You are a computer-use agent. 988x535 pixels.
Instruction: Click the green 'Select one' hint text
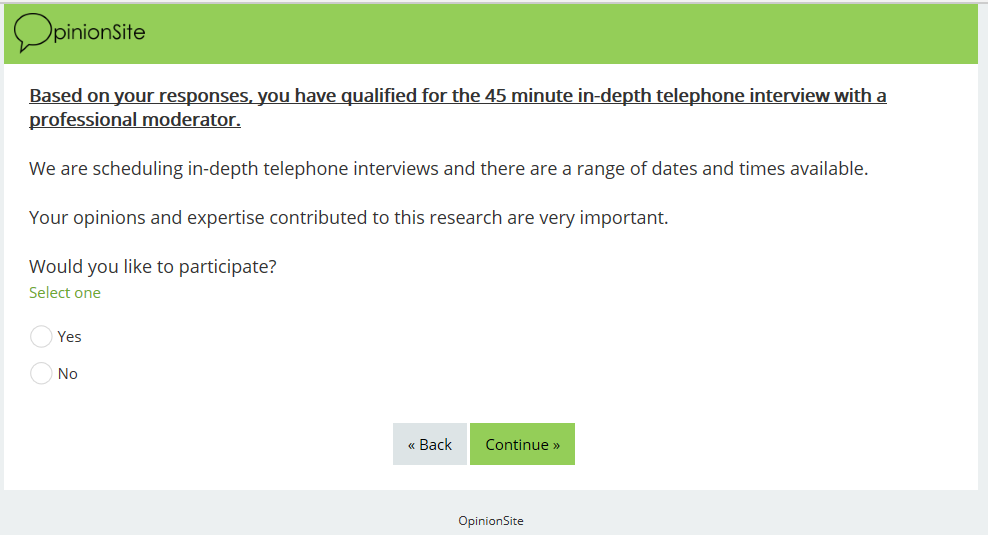point(65,293)
